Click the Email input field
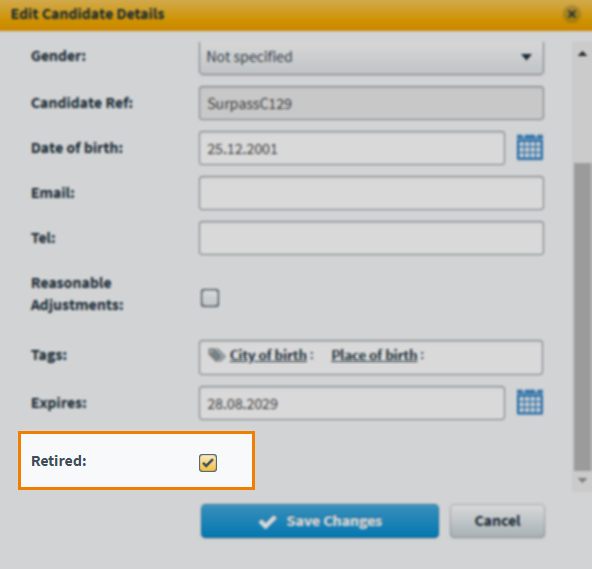The image size is (592, 569). pyautogui.click(x=371, y=193)
